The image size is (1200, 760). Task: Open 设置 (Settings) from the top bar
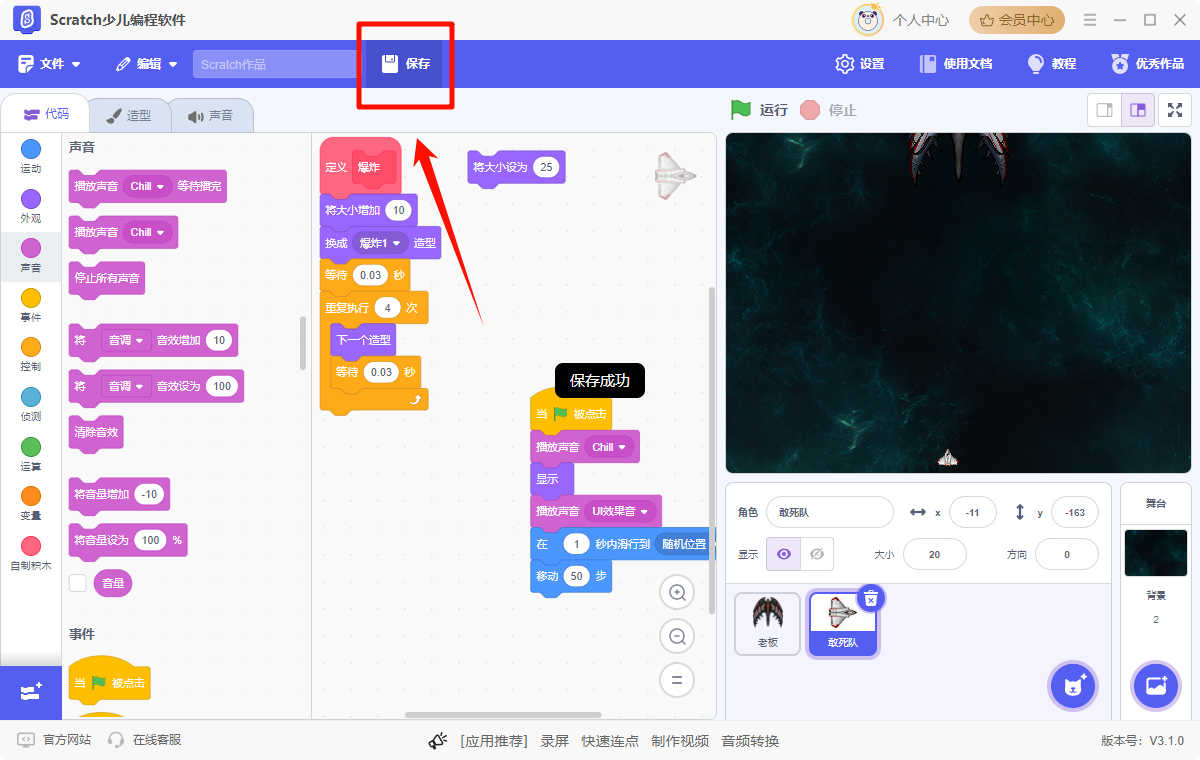click(859, 63)
